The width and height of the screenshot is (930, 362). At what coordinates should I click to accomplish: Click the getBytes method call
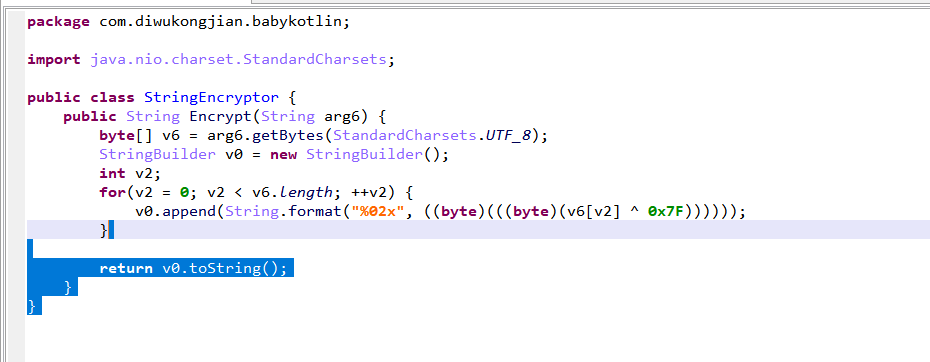click(288, 135)
